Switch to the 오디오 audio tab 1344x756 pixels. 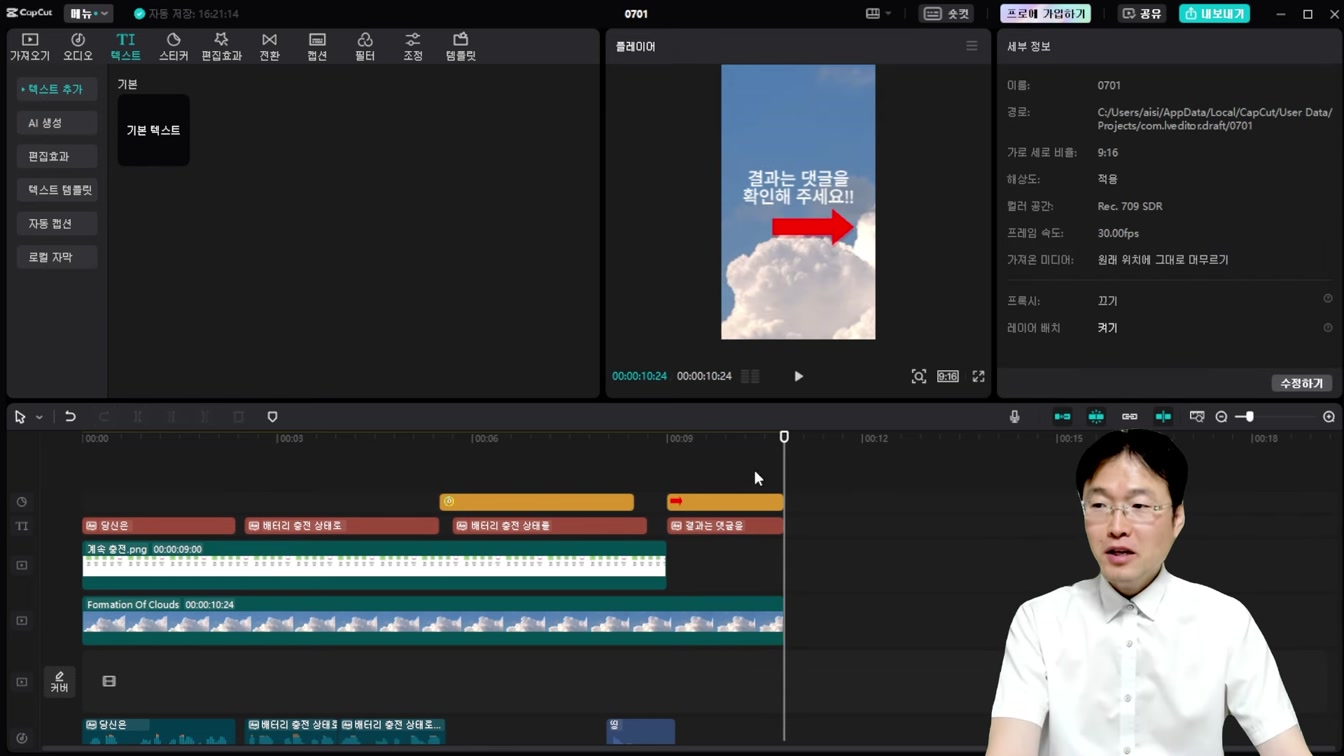click(78, 46)
